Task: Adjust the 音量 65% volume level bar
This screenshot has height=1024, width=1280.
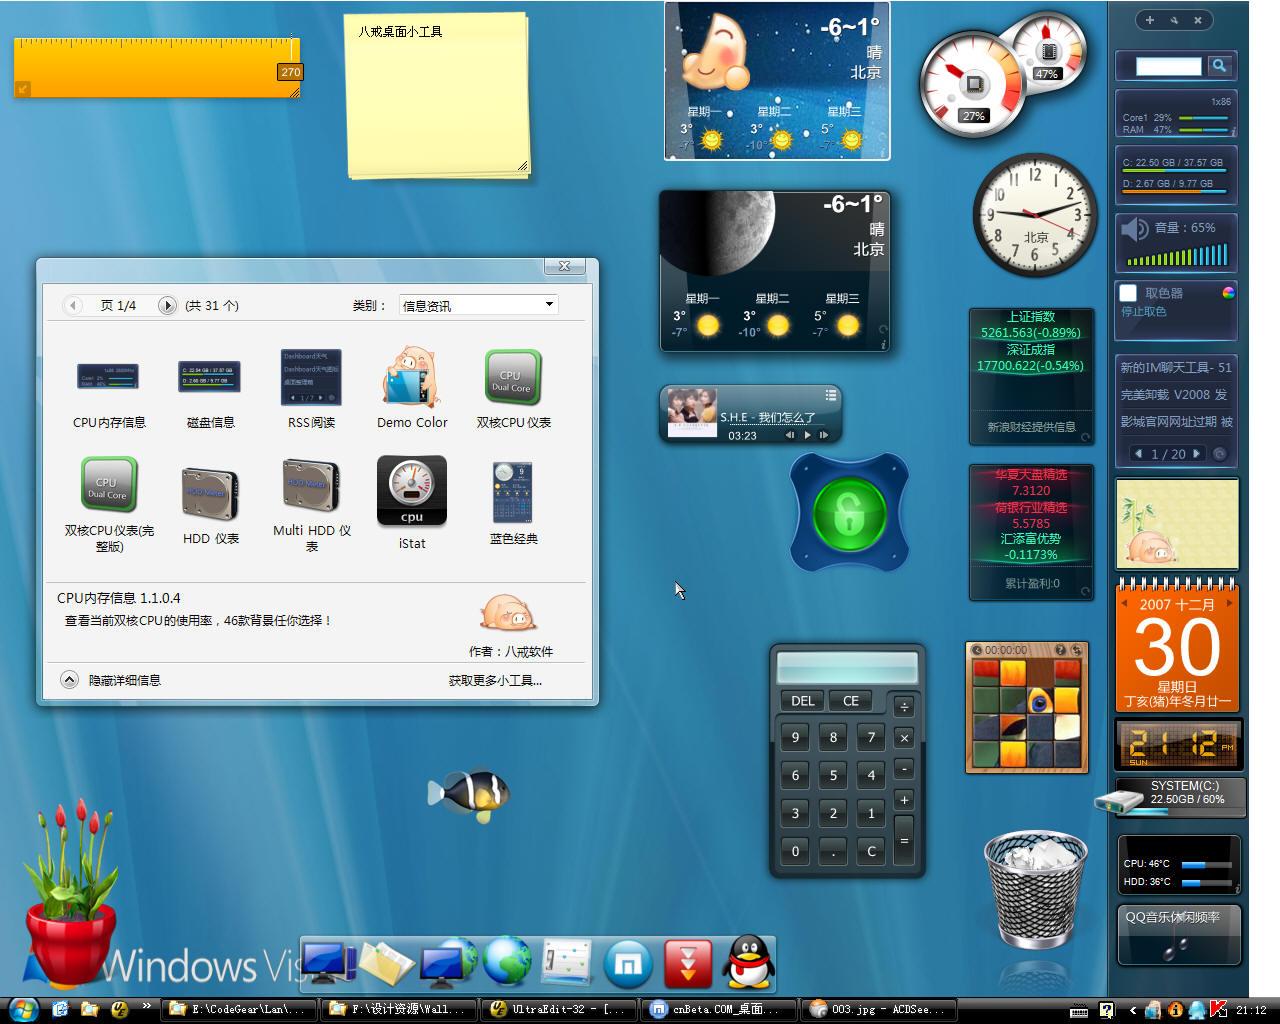Action: click(x=1177, y=260)
